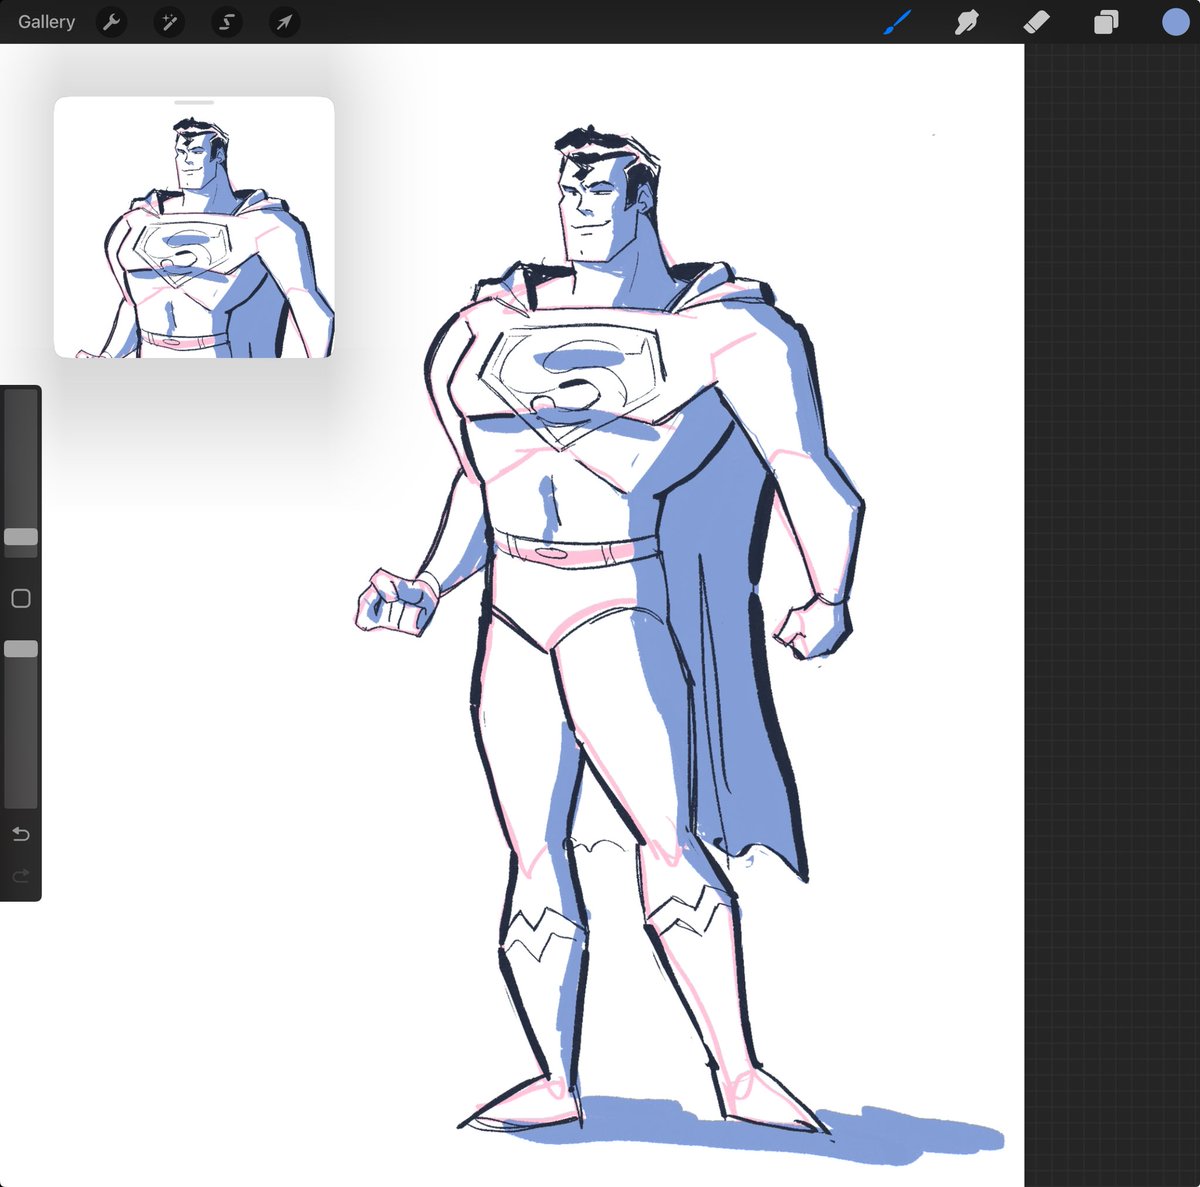This screenshot has height=1187, width=1200.
Task: Activate the Transform arrow tool
Action: point(284,22)
